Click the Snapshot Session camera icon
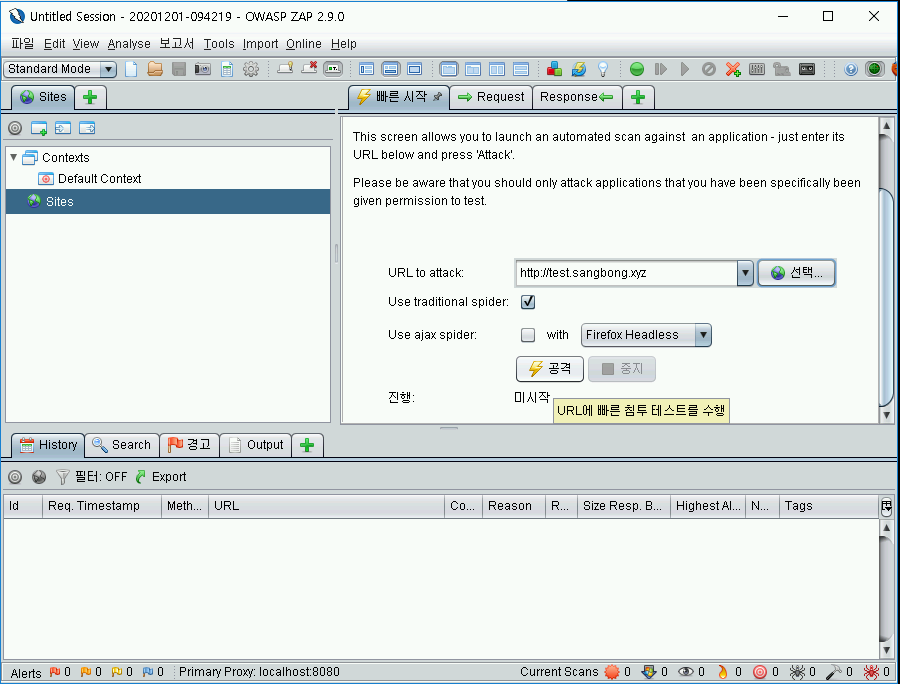 (x=203, y=69)
